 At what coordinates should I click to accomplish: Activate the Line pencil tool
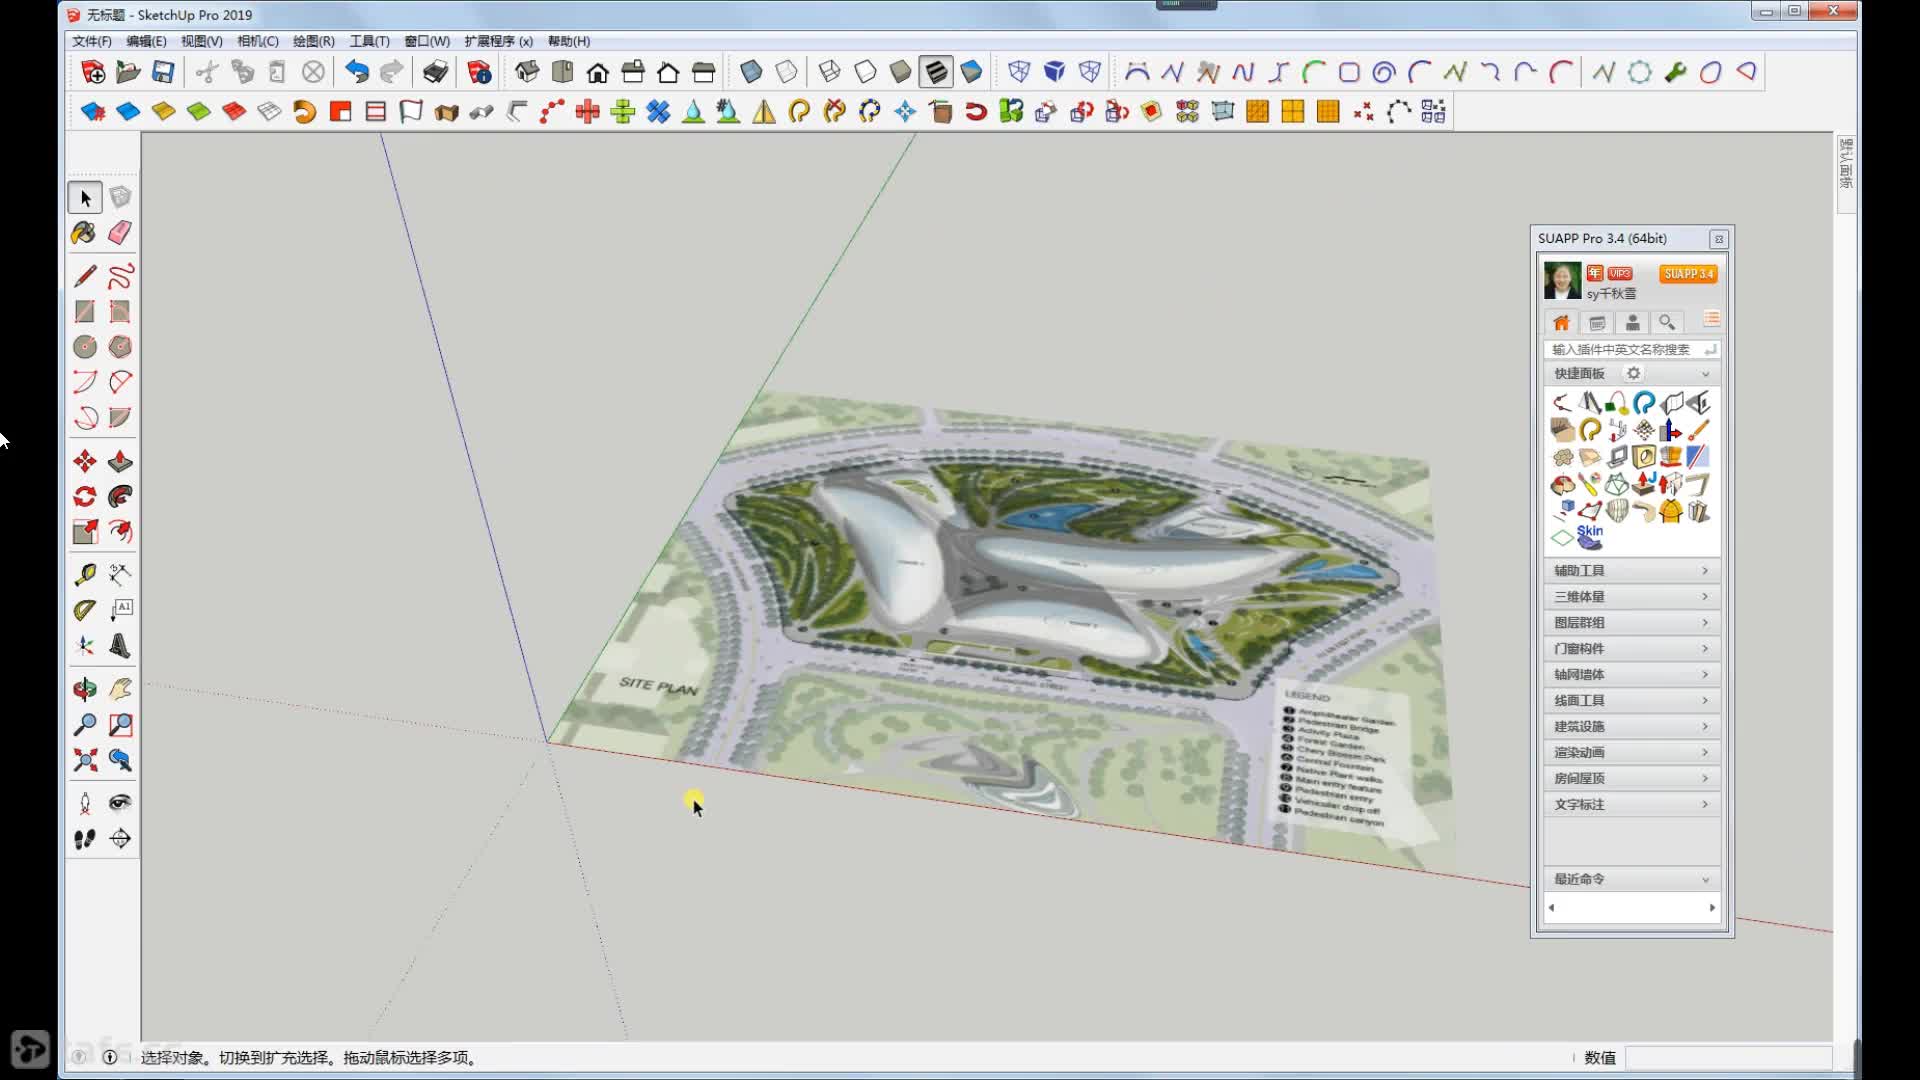point(85,276)
